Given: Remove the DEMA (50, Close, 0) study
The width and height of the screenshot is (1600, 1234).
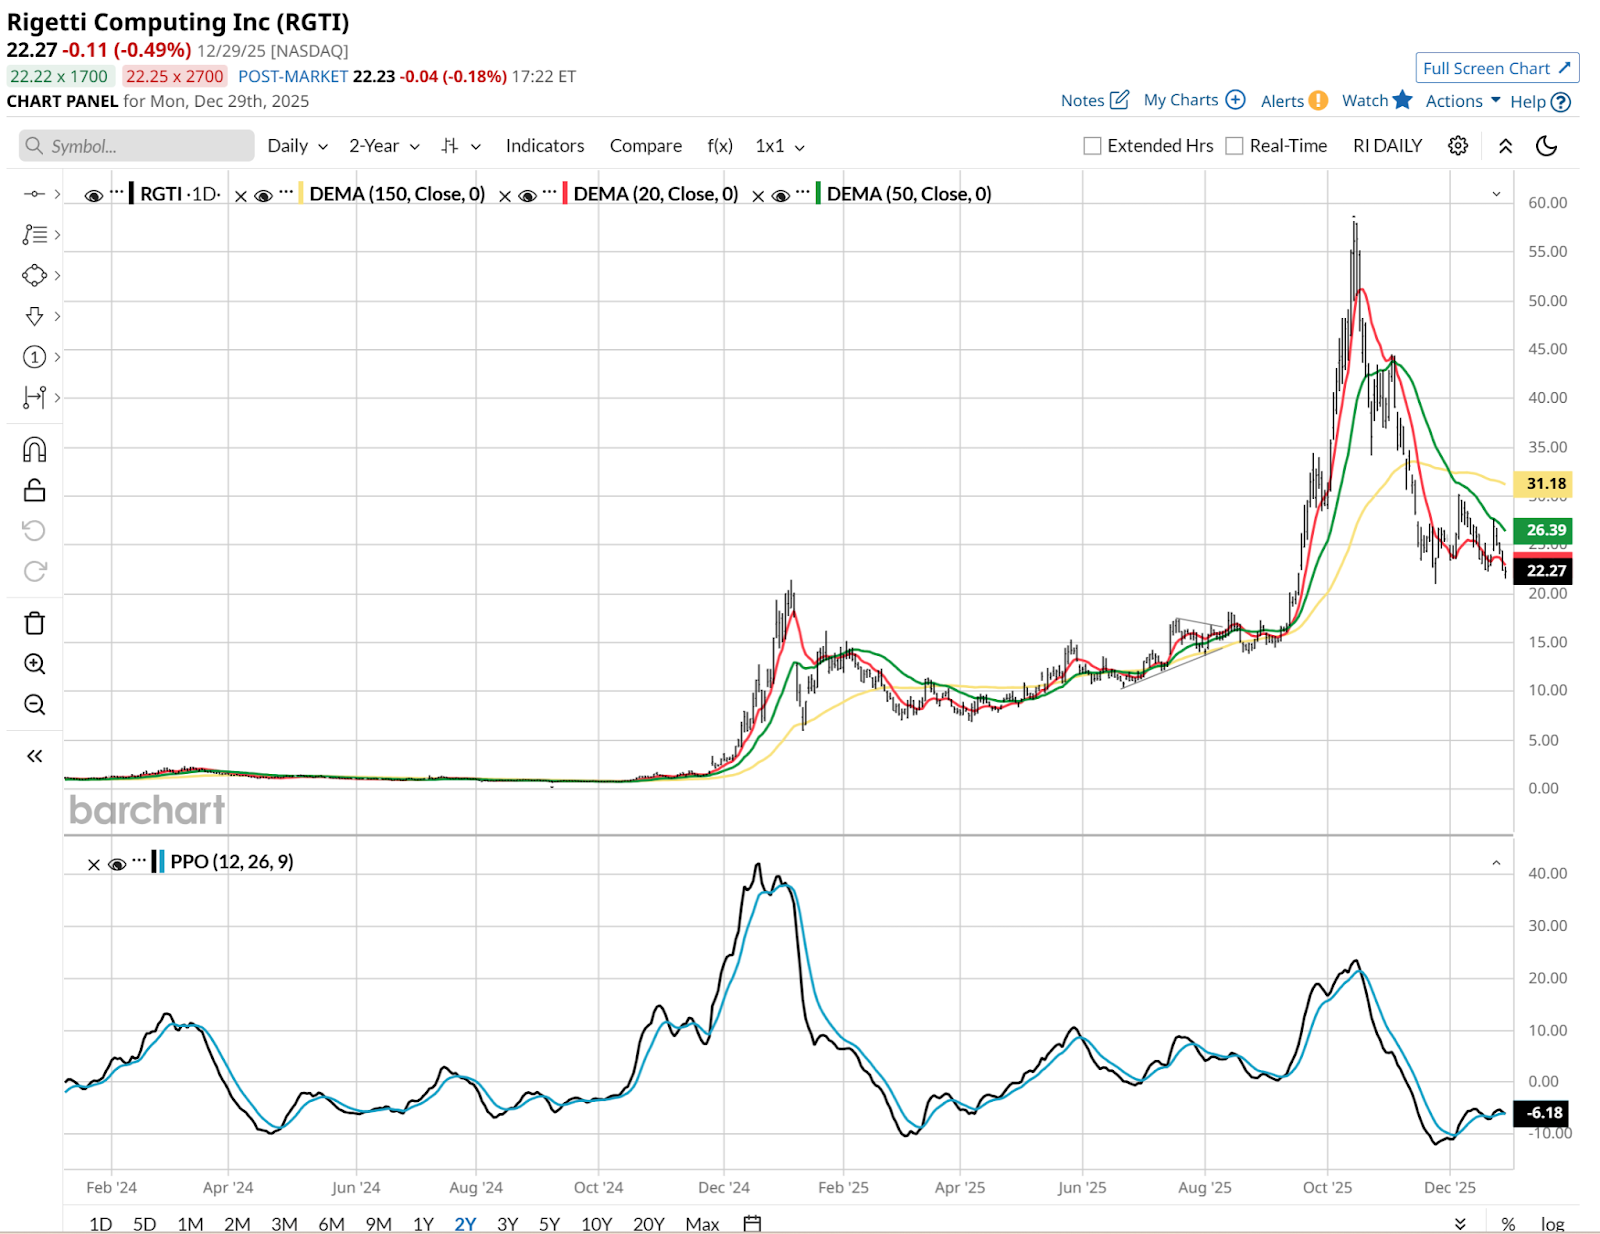Looking at the screenshot, I should click(758, 196).
